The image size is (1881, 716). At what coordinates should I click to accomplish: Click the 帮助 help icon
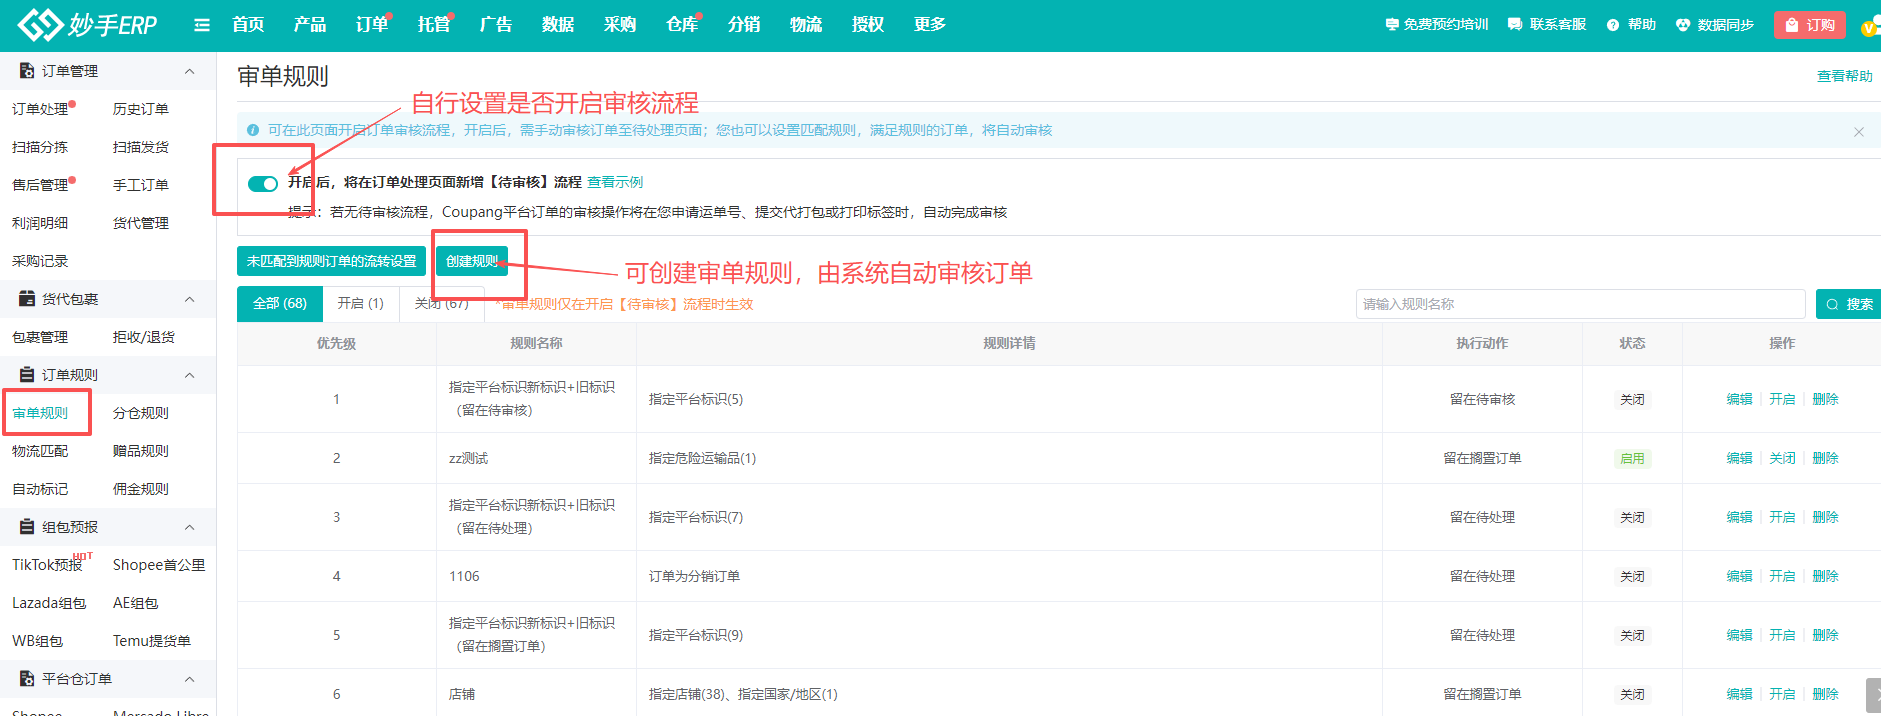click(x=1612, y=25)
